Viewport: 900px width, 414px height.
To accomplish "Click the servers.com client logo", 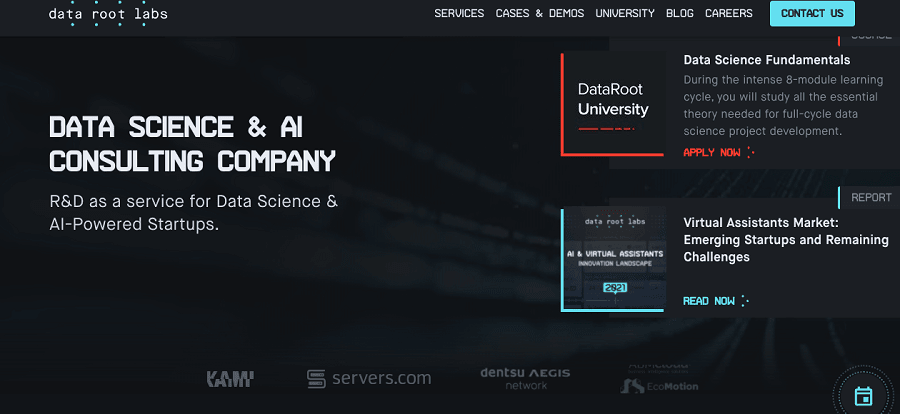I will 369,378.
